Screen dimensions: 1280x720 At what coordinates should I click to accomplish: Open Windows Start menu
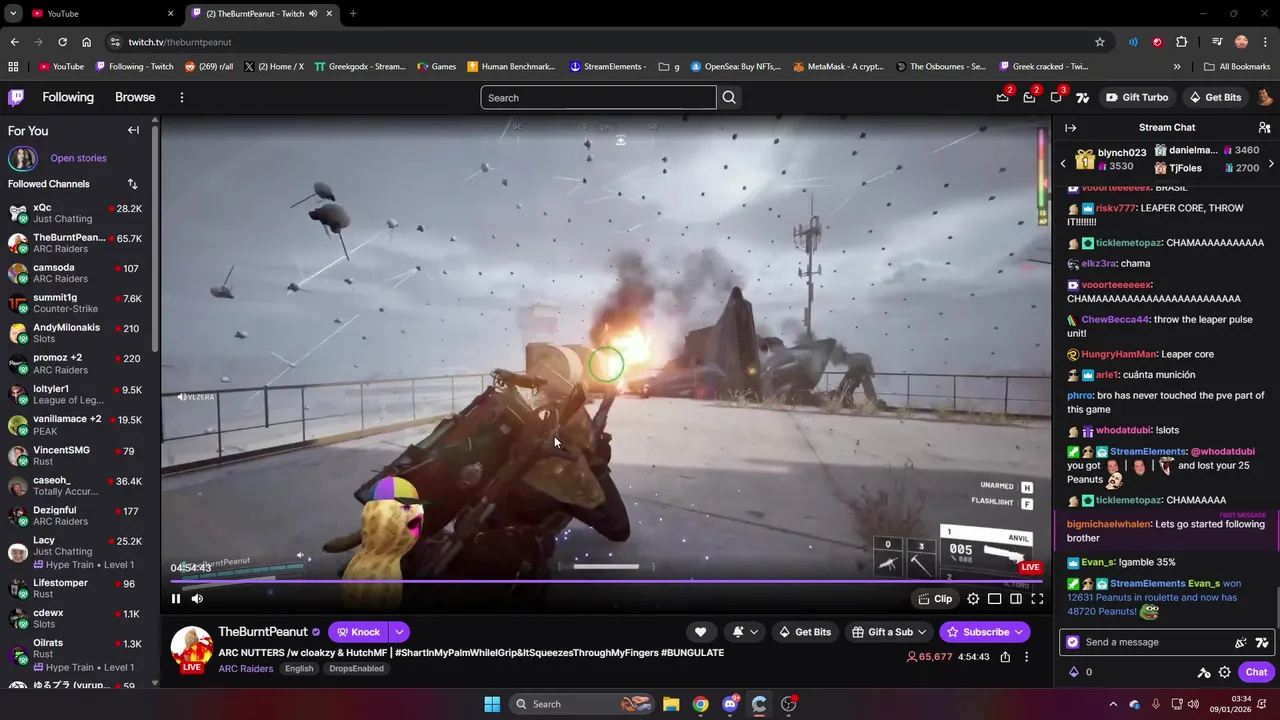tap(492, 704)
